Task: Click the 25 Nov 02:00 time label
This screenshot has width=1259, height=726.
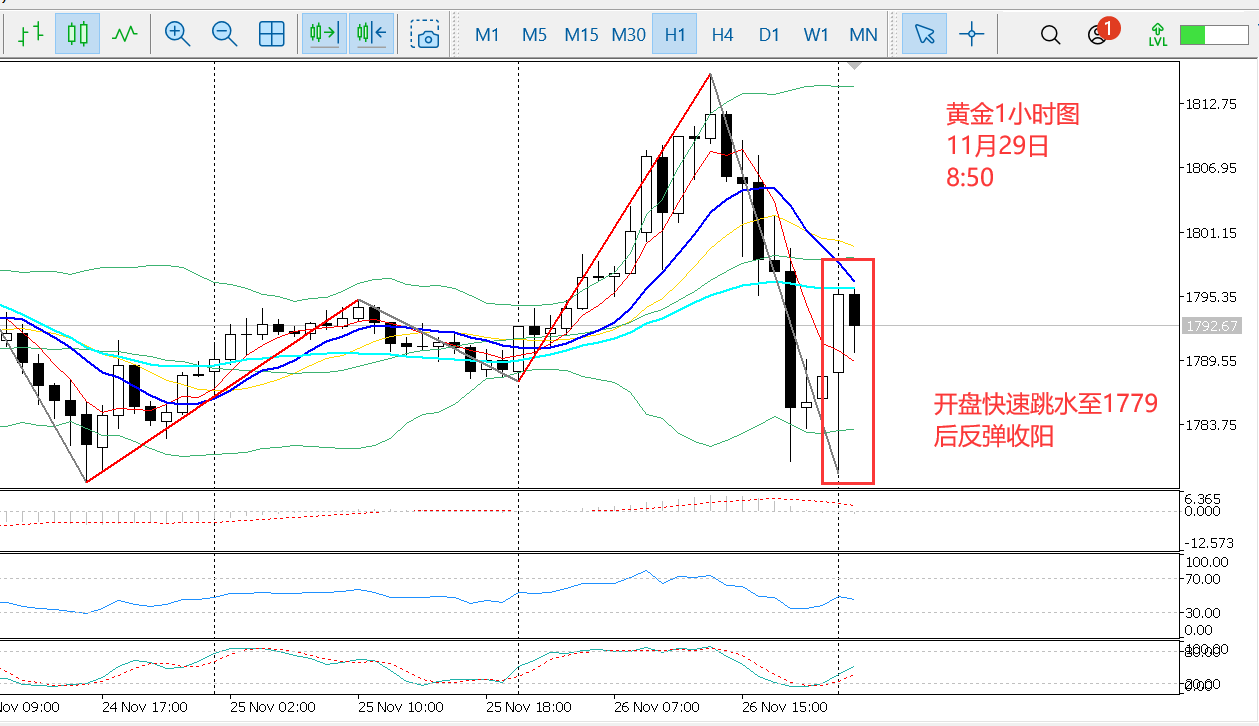Action: [272, 707]
